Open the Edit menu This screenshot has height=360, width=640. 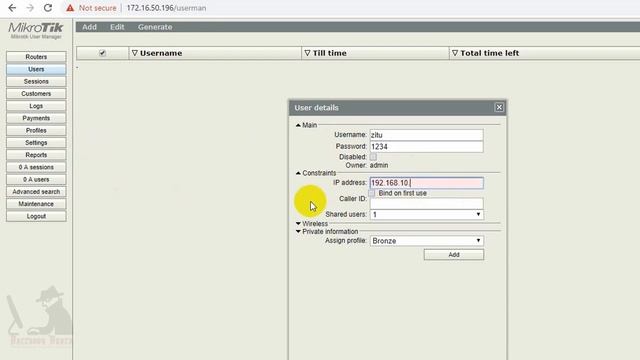(x=117, y=27)
